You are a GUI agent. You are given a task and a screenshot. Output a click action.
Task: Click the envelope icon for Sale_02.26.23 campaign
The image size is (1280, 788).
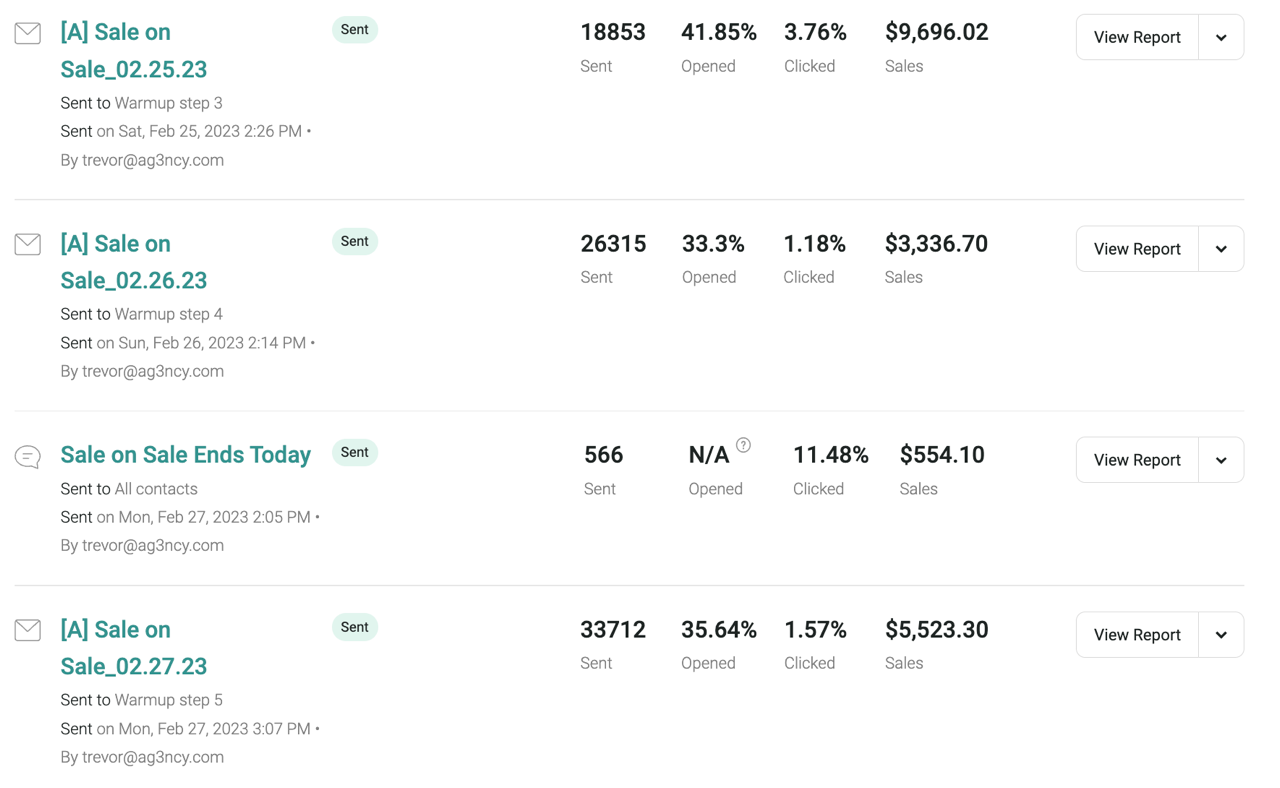click(28, 244)
